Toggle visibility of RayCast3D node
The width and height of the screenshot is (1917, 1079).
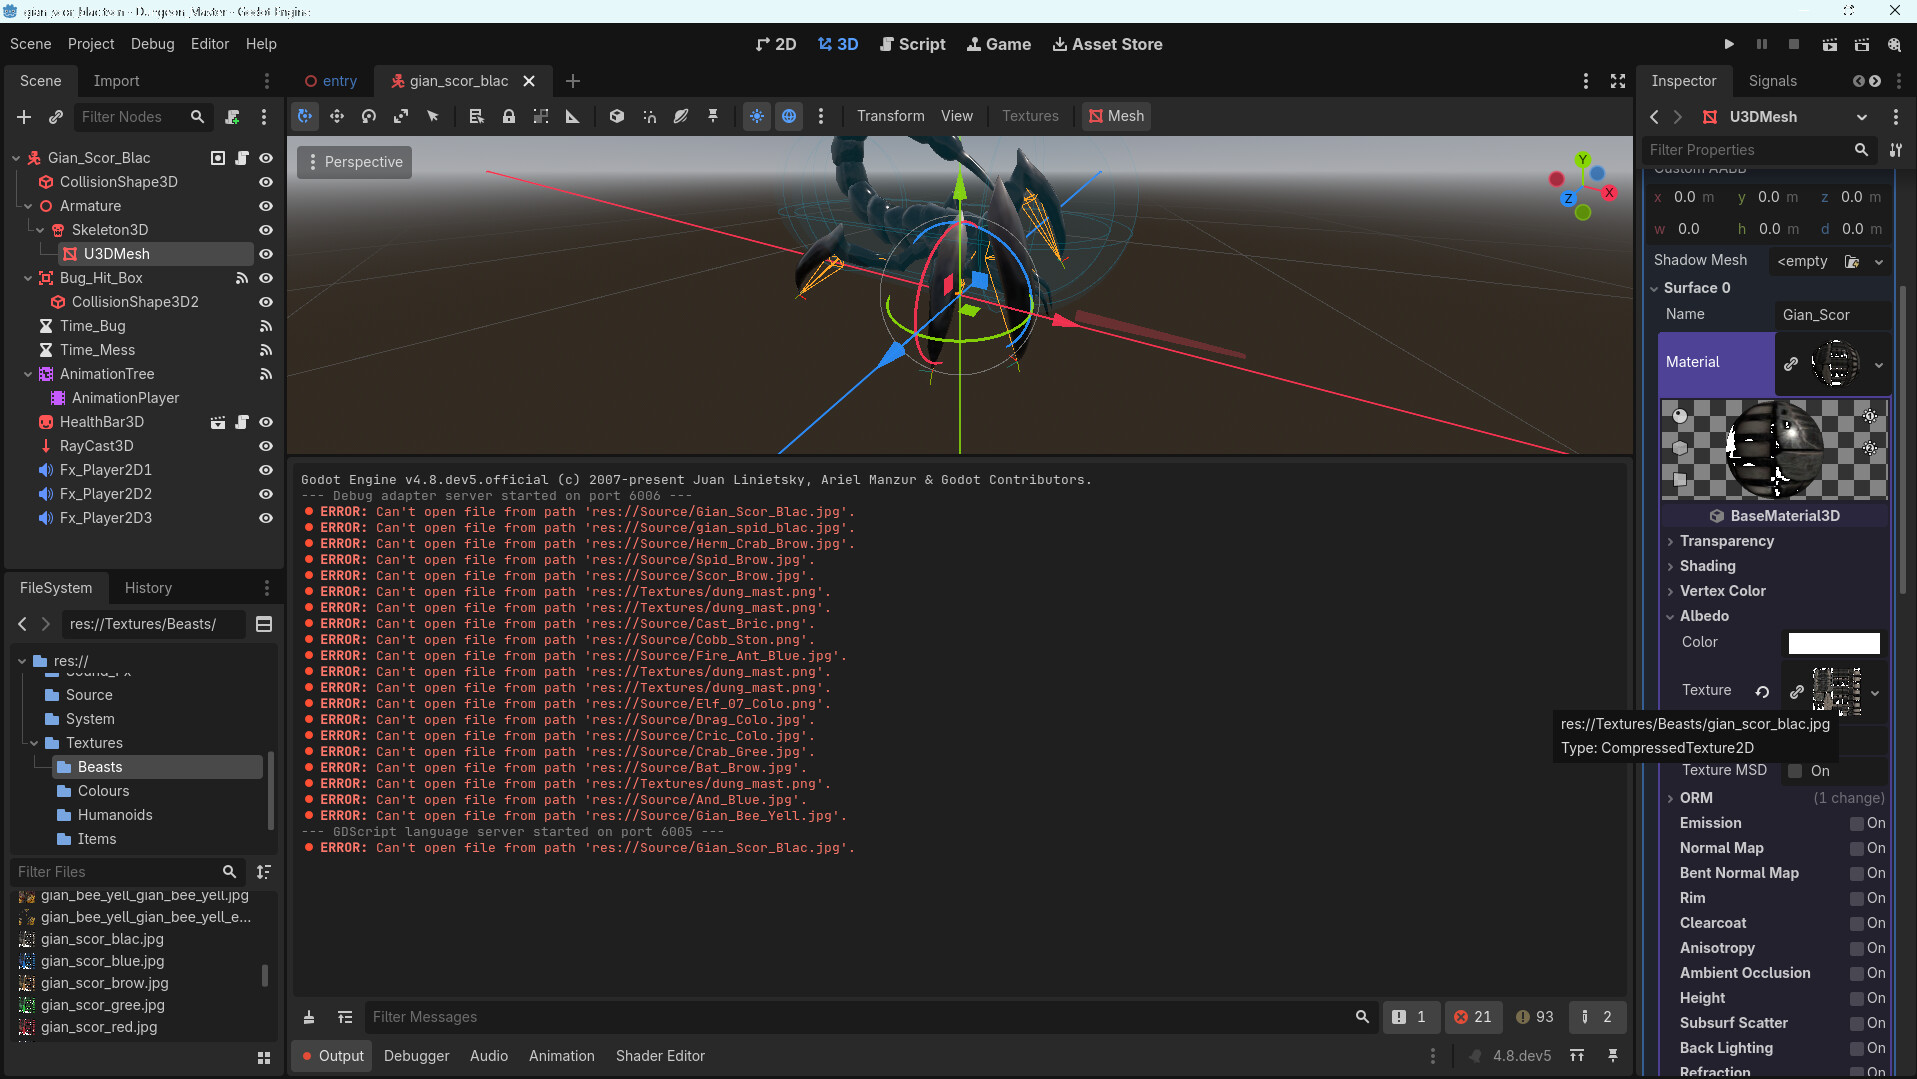266,446
